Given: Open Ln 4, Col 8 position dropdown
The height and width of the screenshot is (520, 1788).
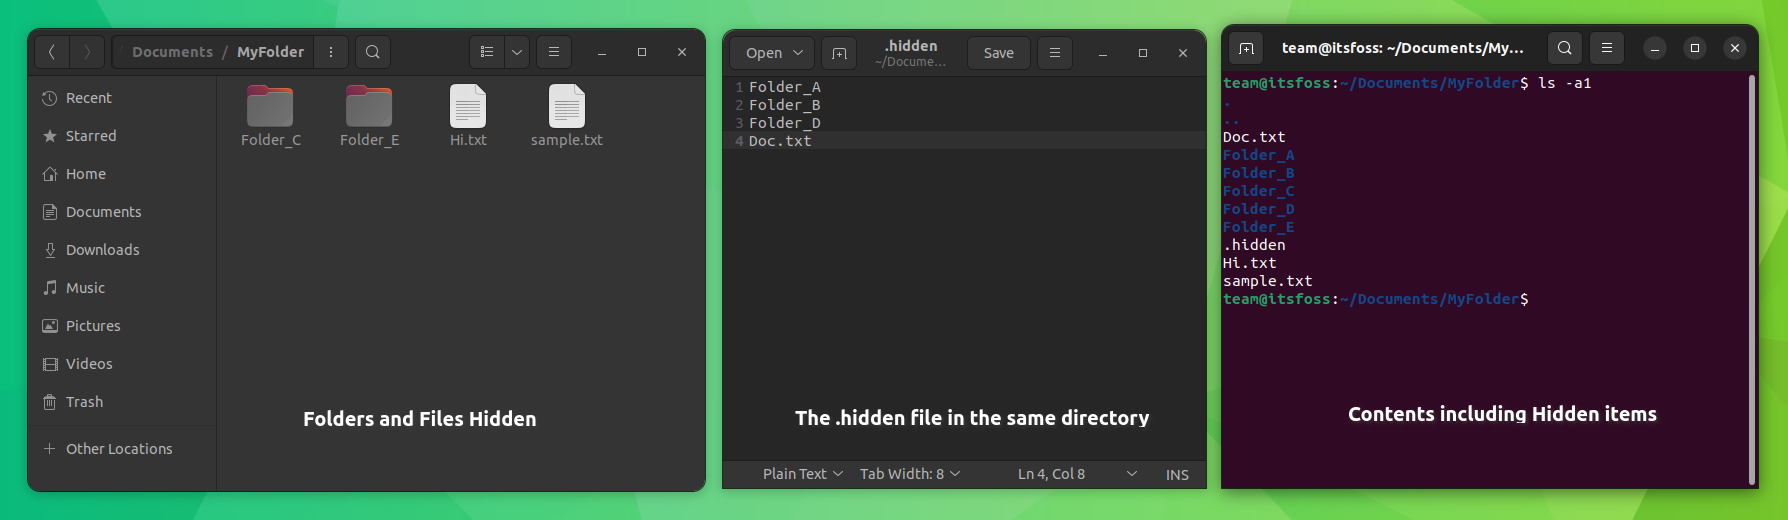Looking at the screenshot, I should (x=1077, y=474).
